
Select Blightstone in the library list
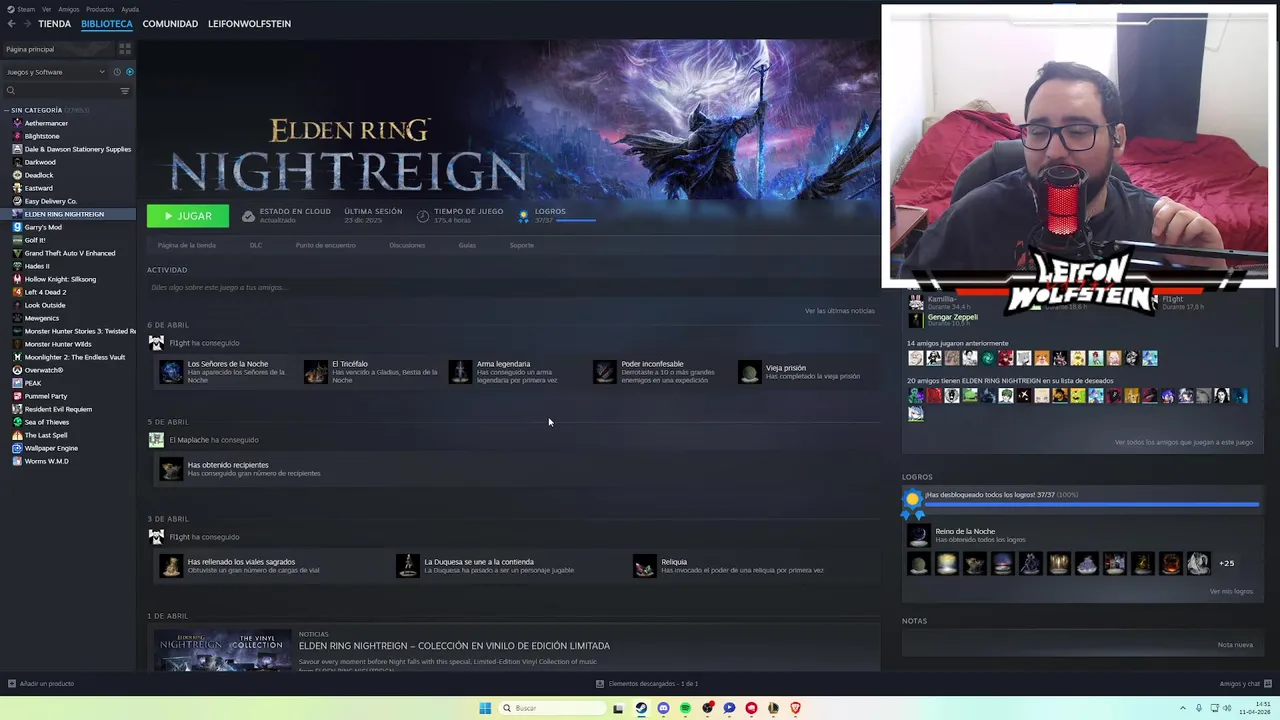click(x=42, y=136)
